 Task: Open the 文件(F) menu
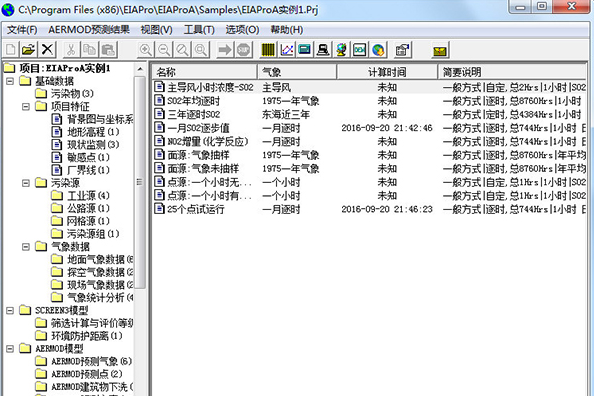[x=22, y=30]
